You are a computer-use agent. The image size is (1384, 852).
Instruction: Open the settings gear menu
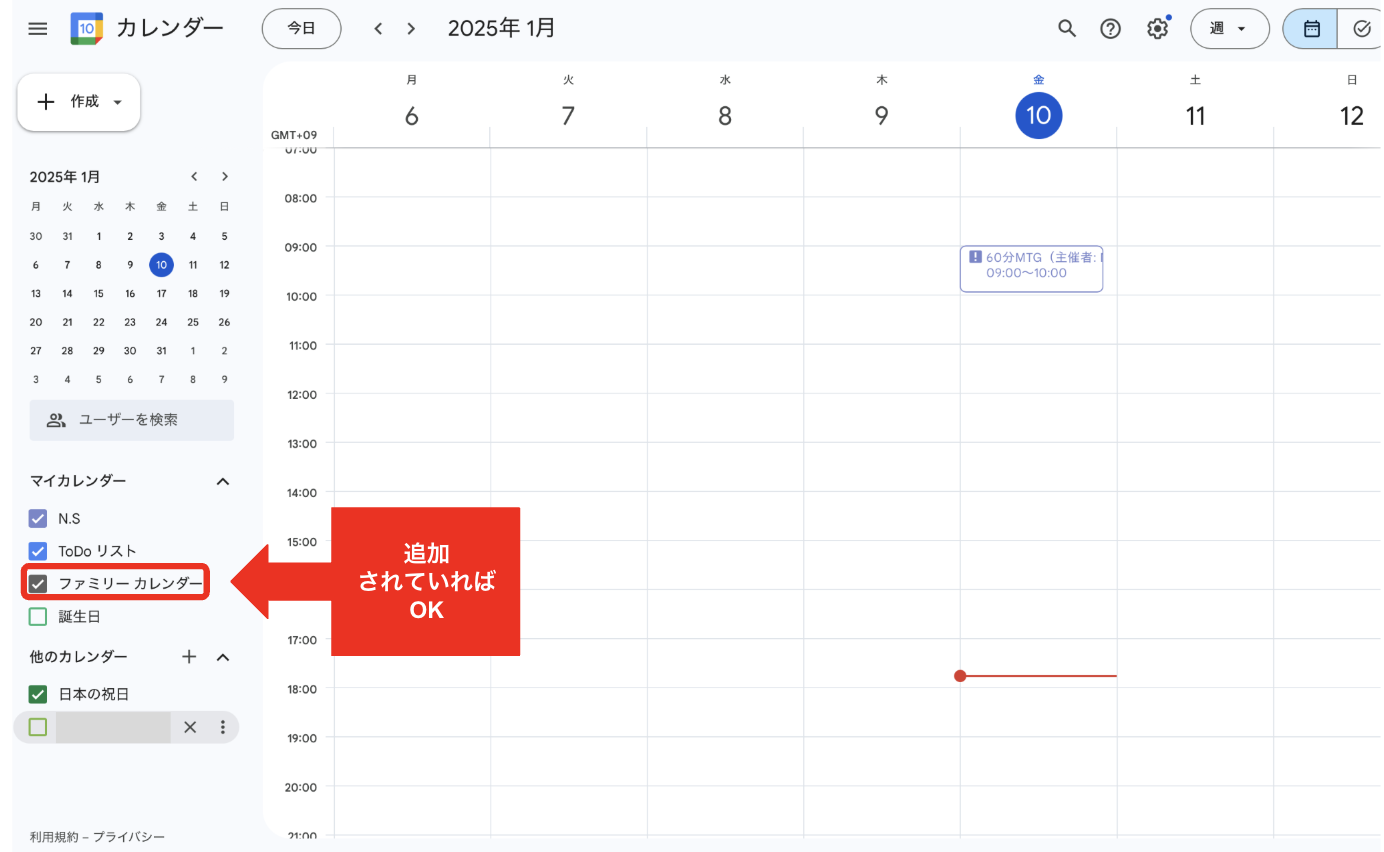[x=1157, y=29]
